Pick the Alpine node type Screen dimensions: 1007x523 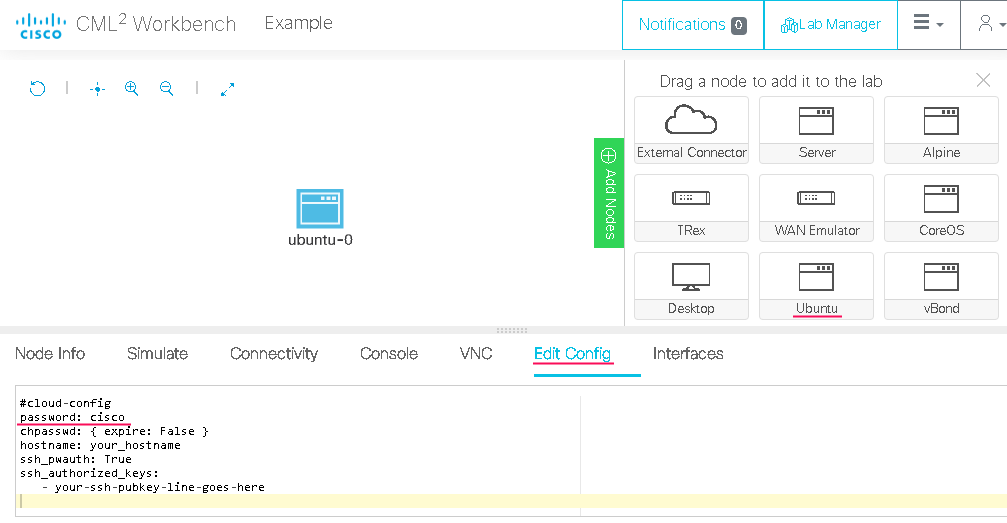[941, 130]
